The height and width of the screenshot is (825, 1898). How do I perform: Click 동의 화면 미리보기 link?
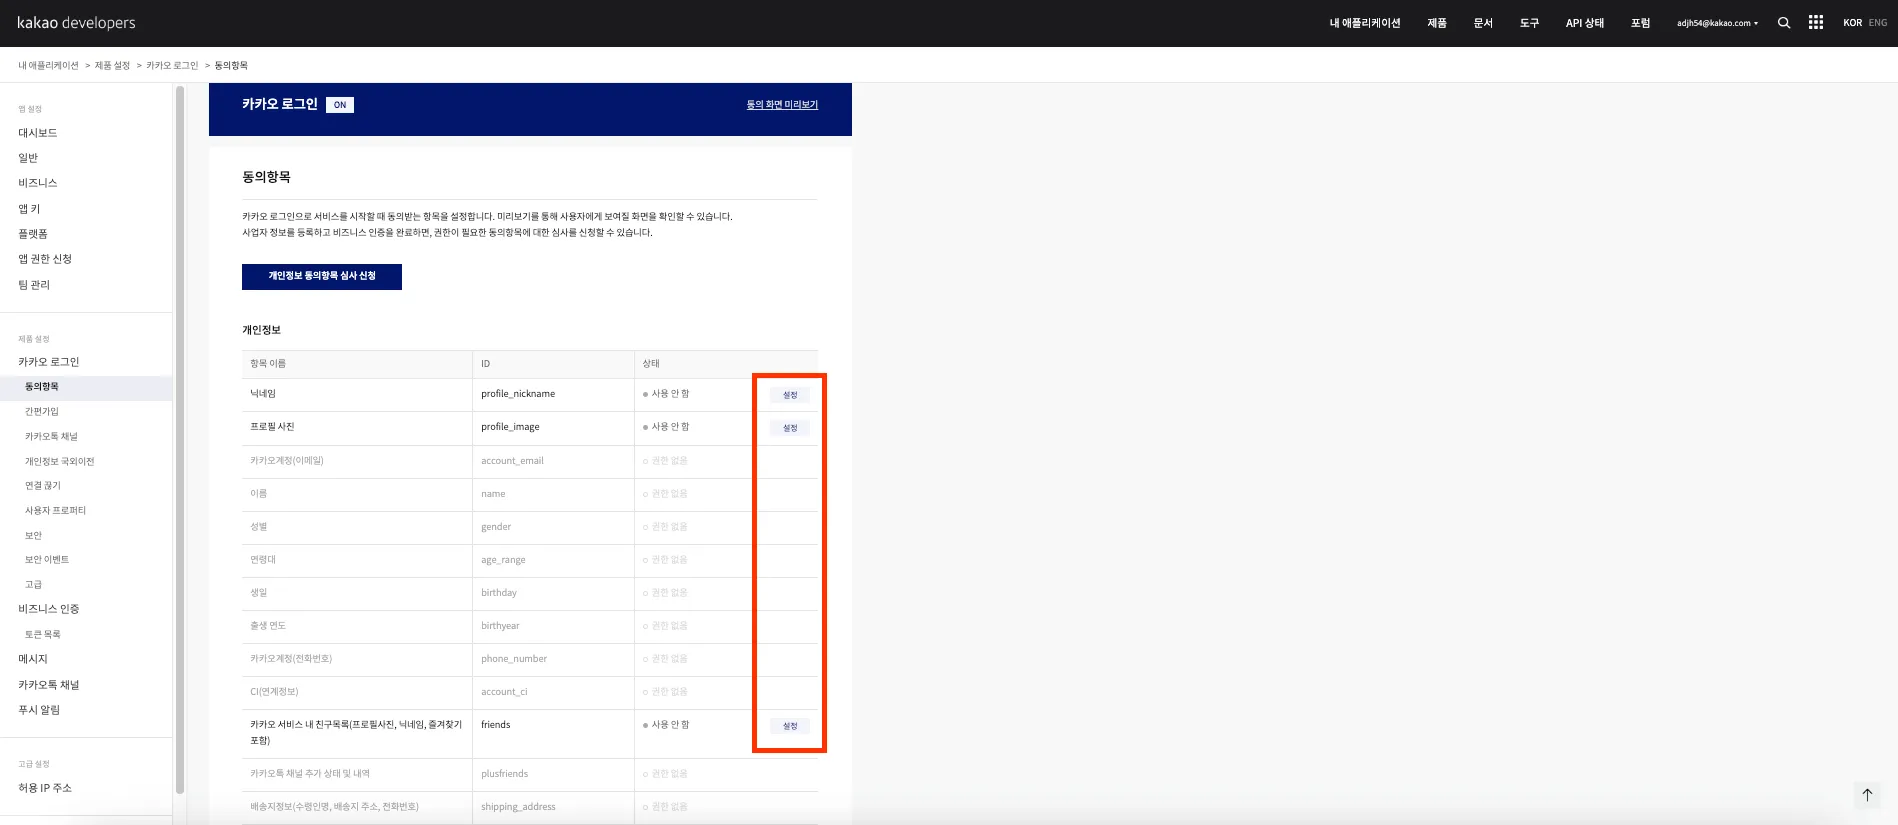pos(782,105)
